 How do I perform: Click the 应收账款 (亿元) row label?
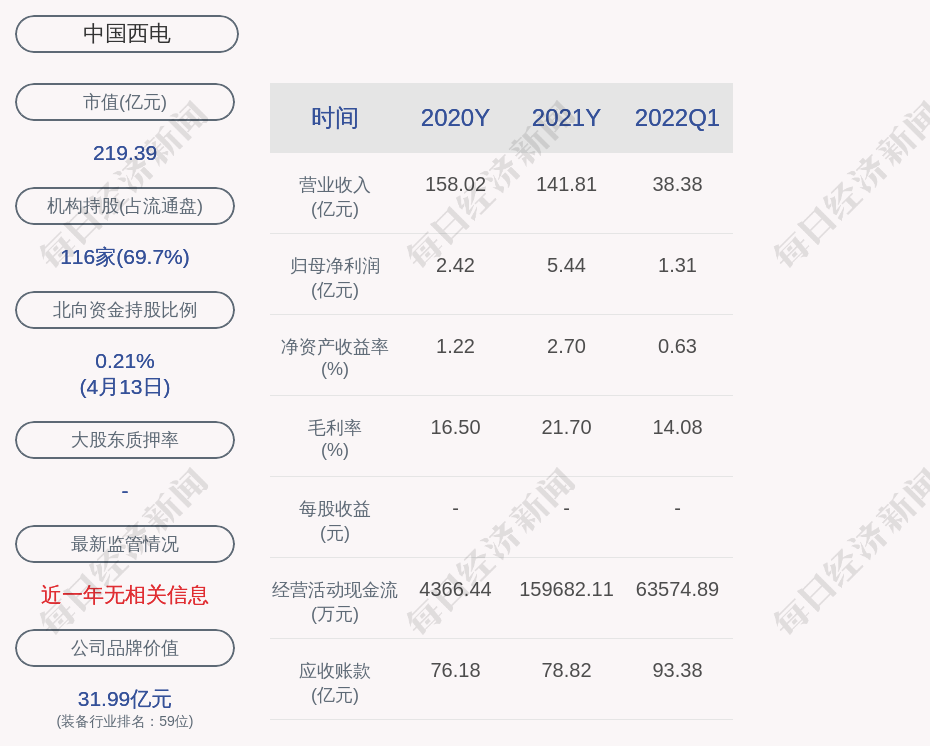tap(335, 683)
